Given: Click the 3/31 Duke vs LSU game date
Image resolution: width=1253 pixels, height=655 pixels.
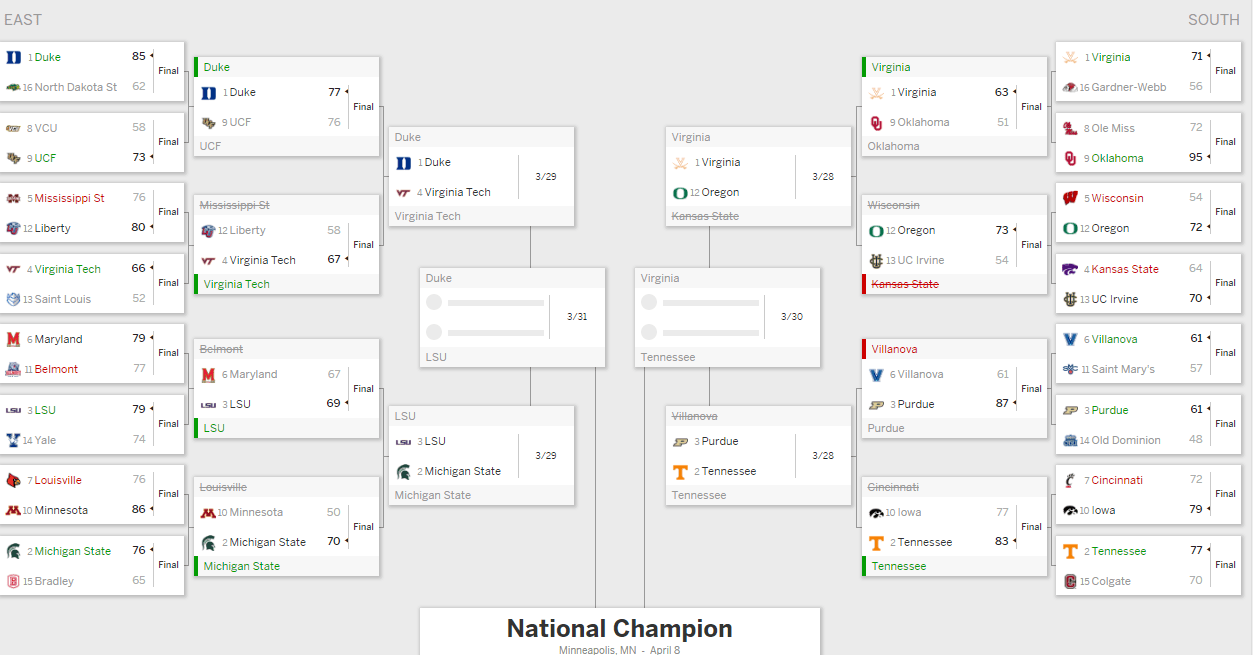Looking at the screenshot, I should [577, 317].
